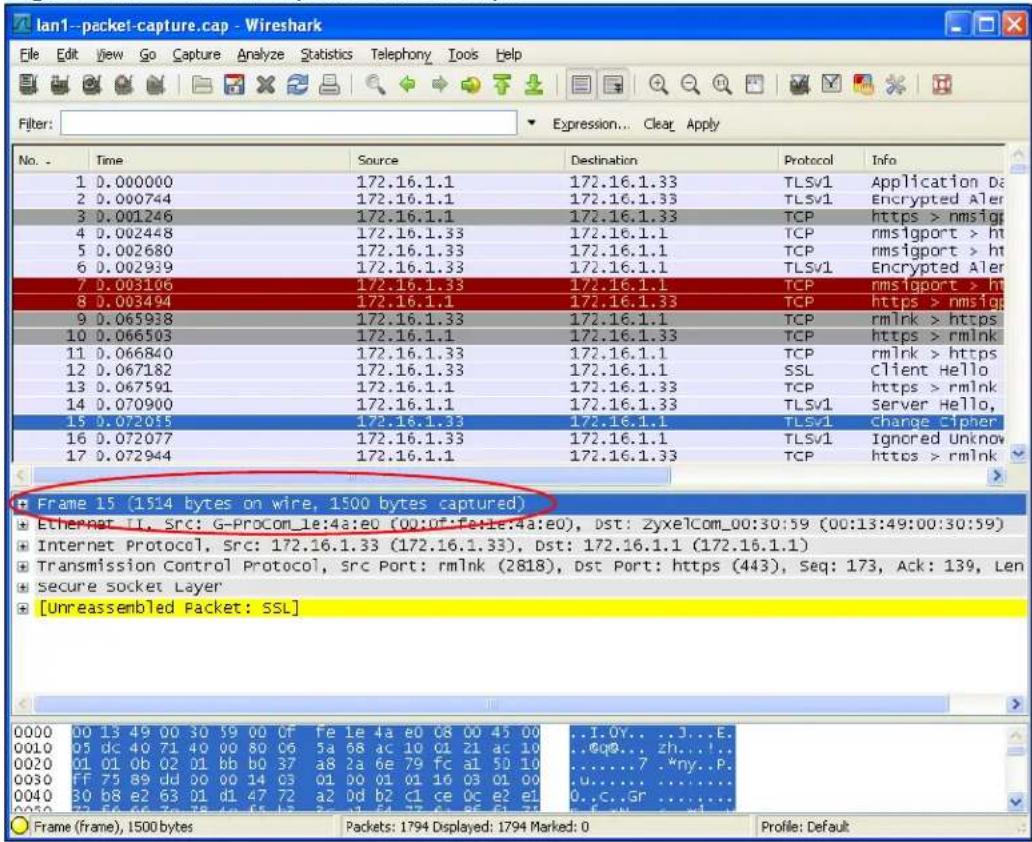This screenshot has height=842, width=1032.
Task: Click the Expression... button
Action: coord(591,124)
